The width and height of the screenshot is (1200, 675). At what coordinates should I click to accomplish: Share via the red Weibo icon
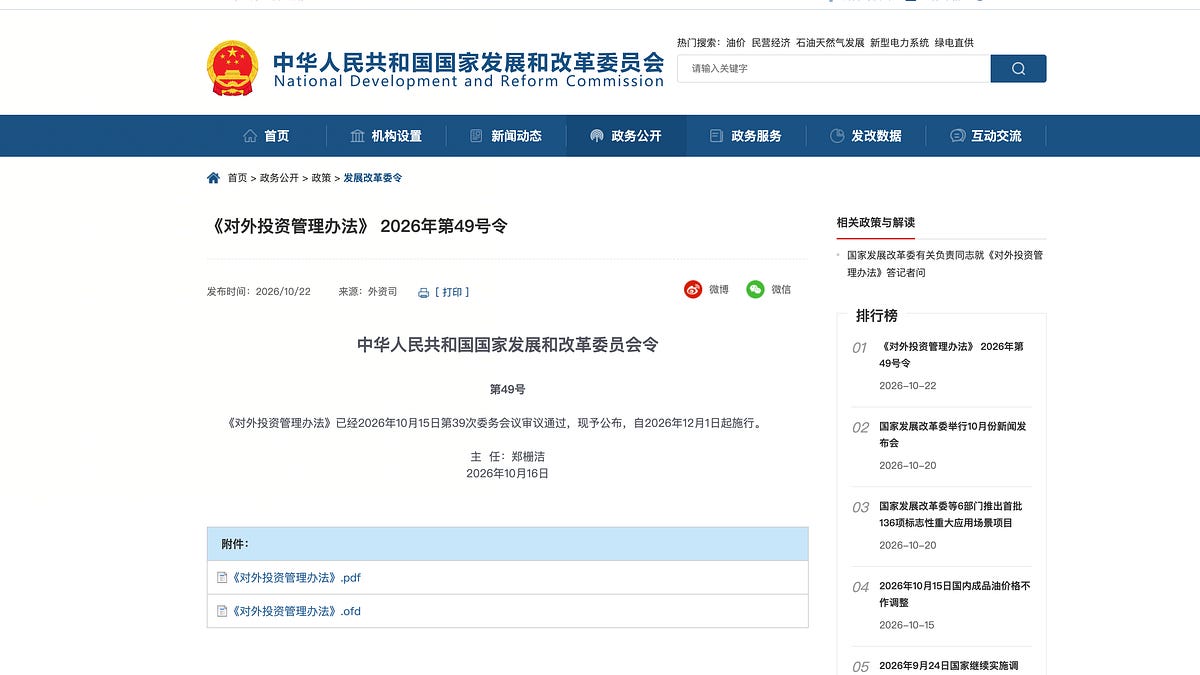693,289
